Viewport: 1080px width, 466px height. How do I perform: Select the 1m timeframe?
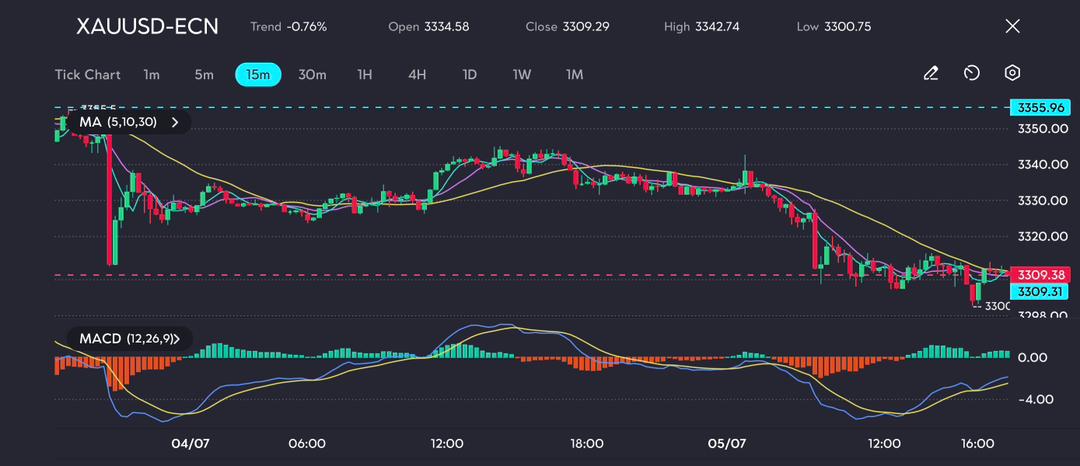(152, 75)
